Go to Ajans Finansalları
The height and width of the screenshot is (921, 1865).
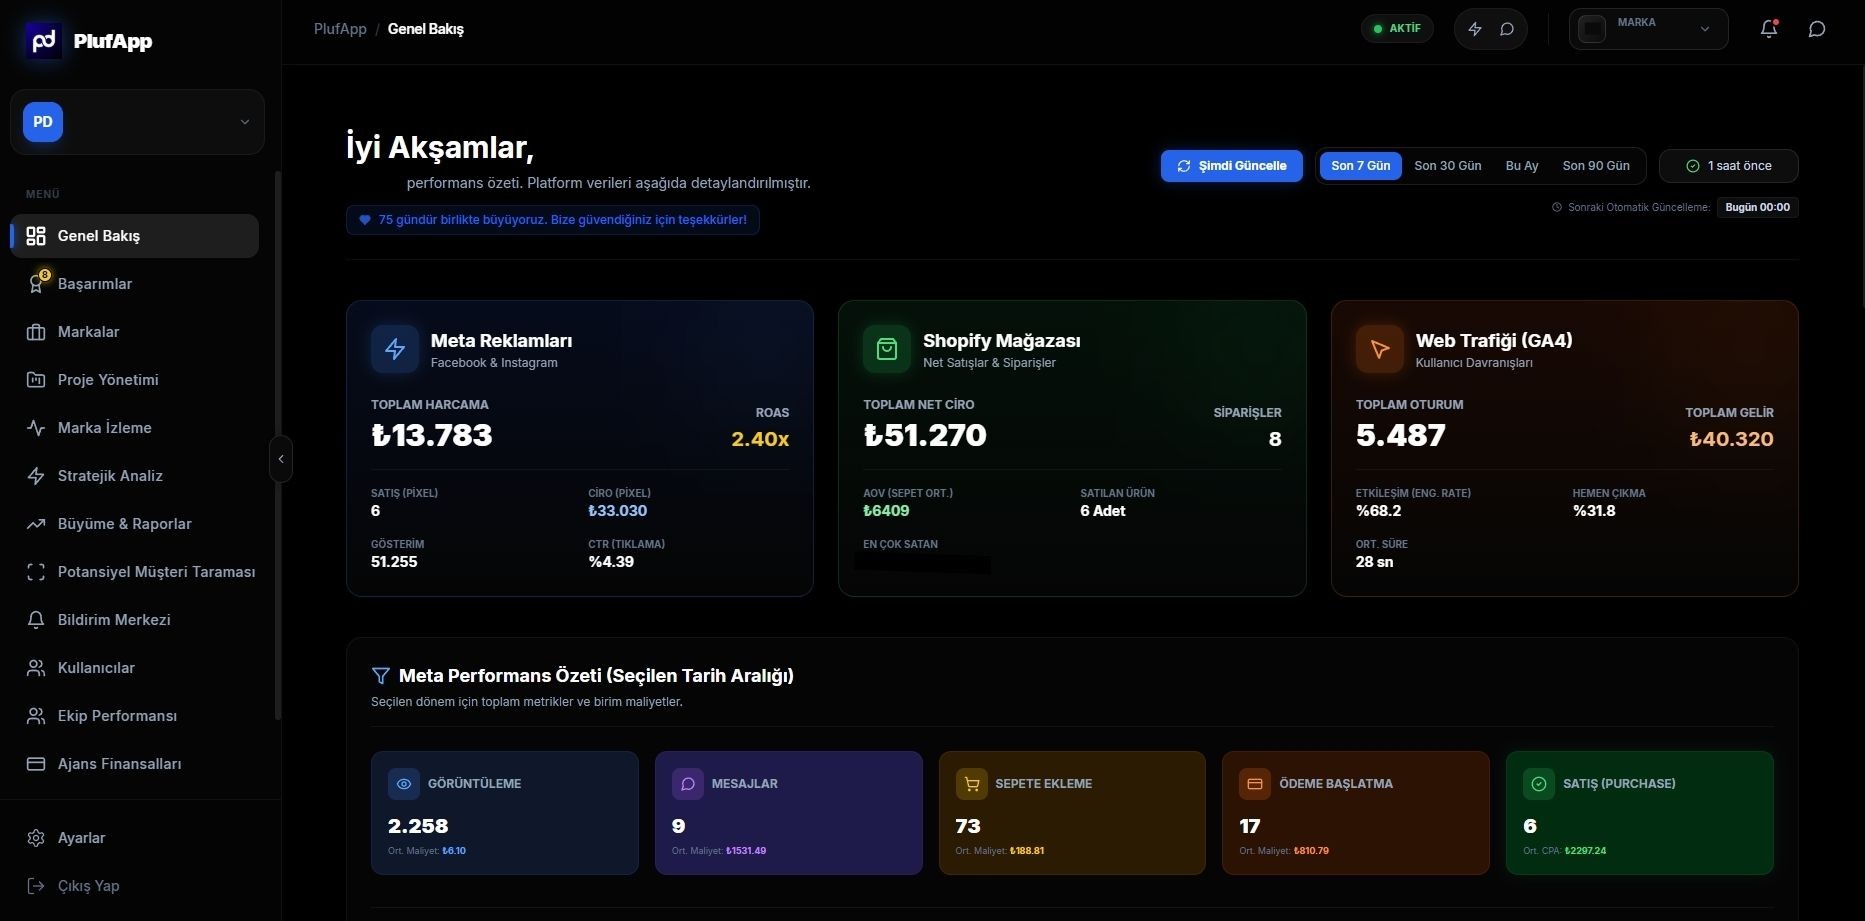coord(134,764)
